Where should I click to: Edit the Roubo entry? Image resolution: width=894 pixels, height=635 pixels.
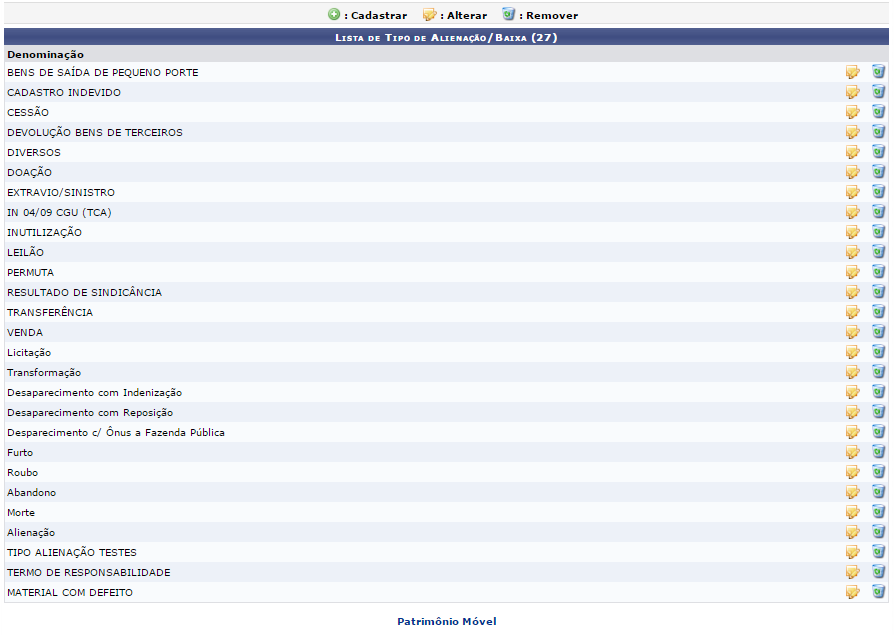[x=852, y=472]
